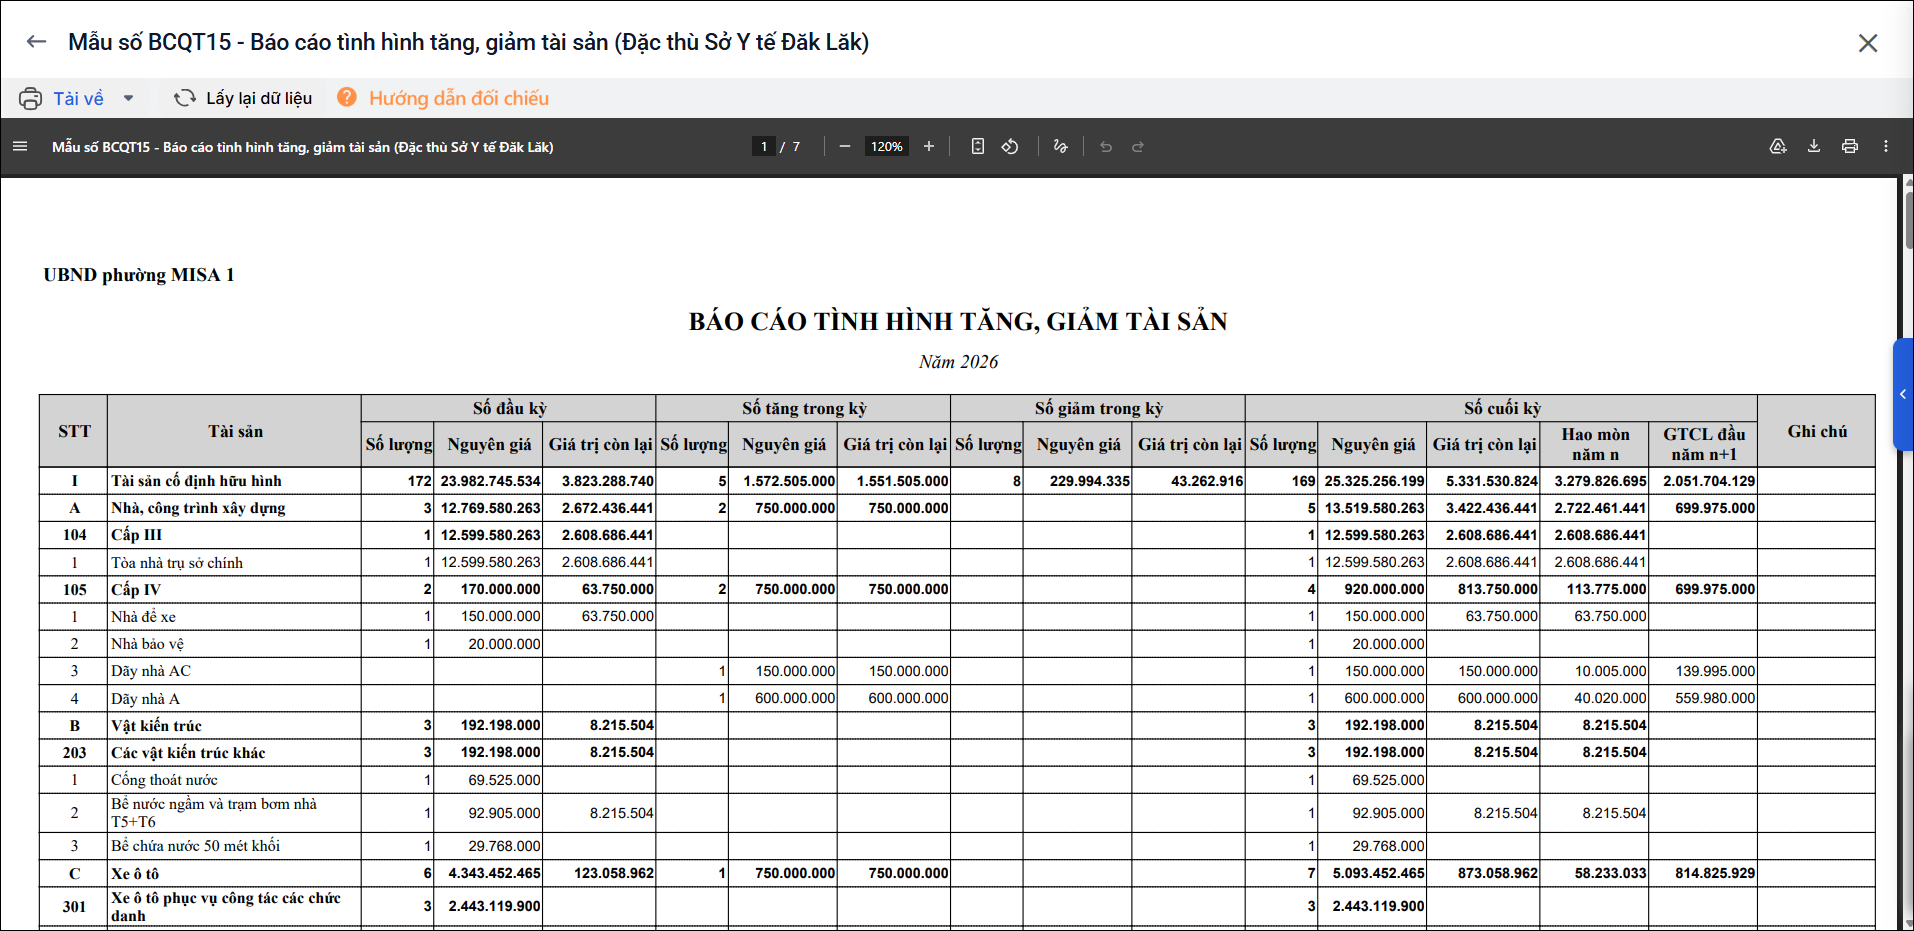The height and width of the screenshot is (931, 1914).
Task: Click the Ghi chú column header
Action: pyautogui.click(x=1817, y=431)
